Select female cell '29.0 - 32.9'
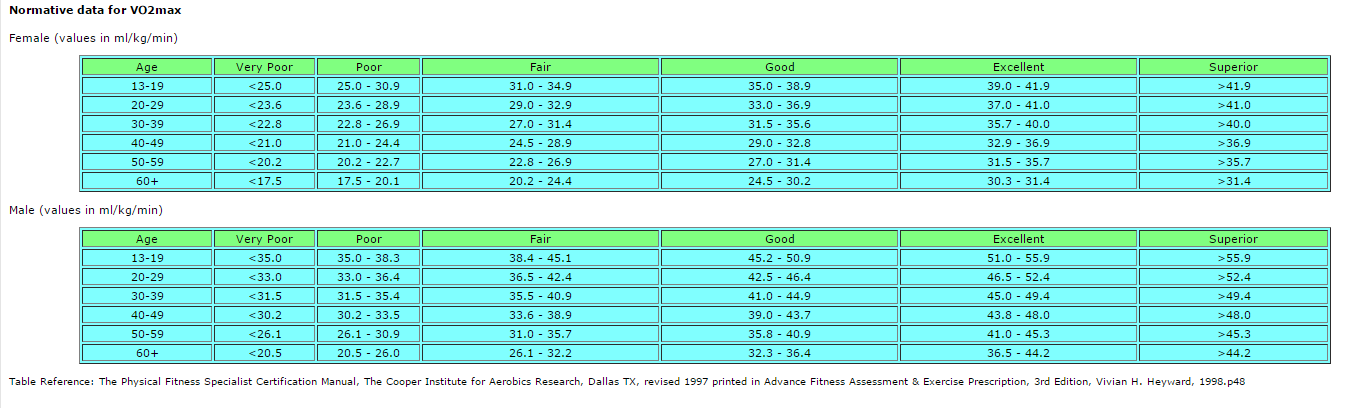This screenshot has width=1367, height=408. click(540, 105)
